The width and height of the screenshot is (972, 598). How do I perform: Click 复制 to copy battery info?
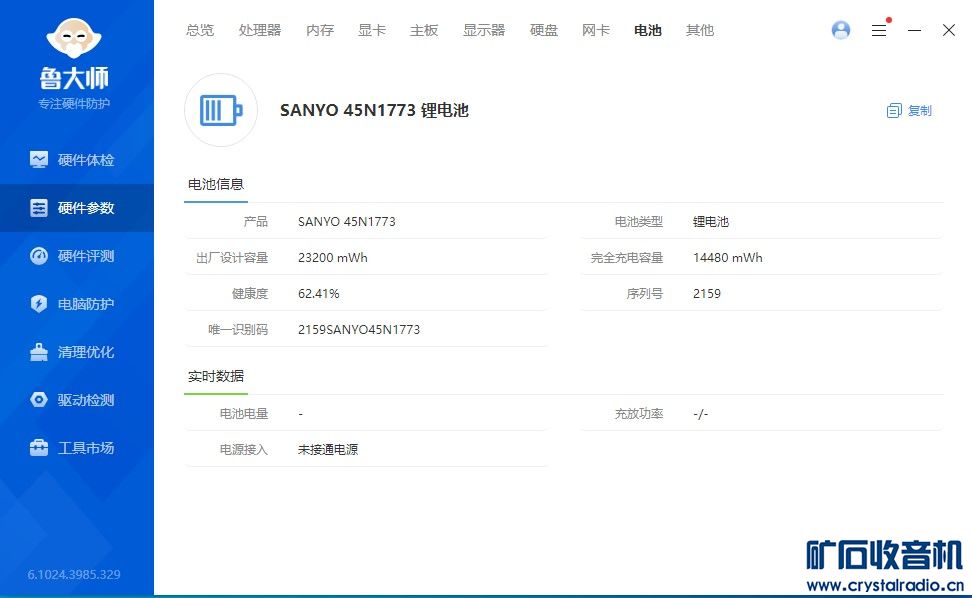pos(909,110)
